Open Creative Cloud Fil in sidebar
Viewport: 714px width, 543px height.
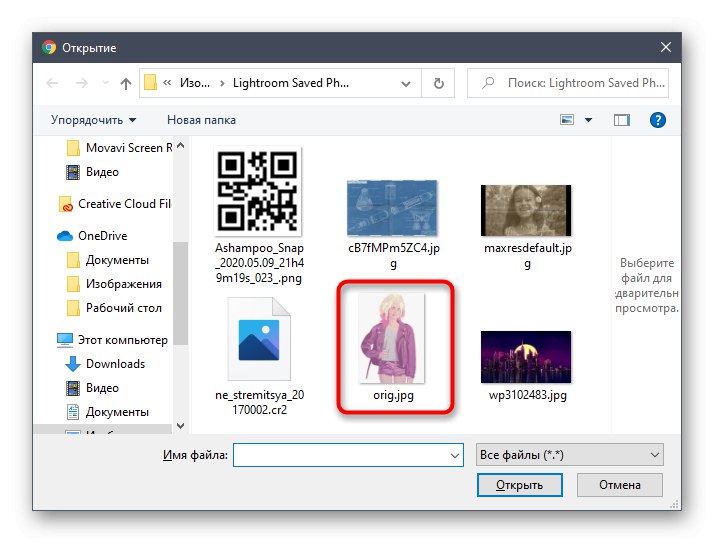pos(115,204)
